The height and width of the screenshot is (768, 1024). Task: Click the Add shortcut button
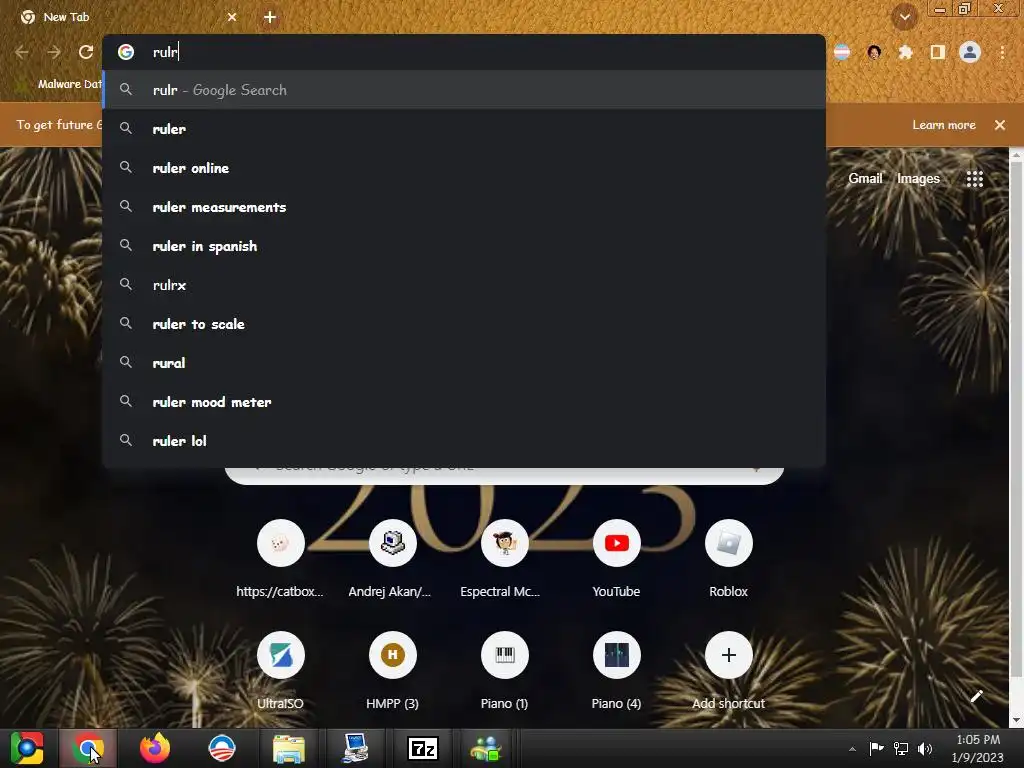click(728, 671)
